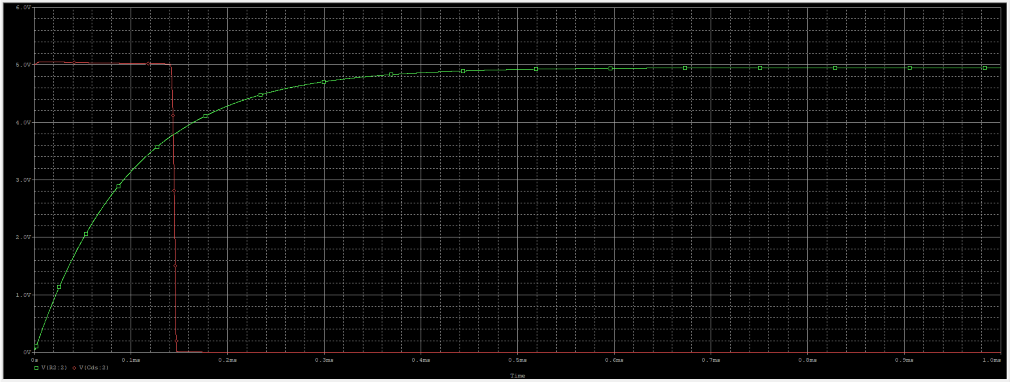
Task: Click the 1.0V y-axis label
Action: tap(23, 294)
